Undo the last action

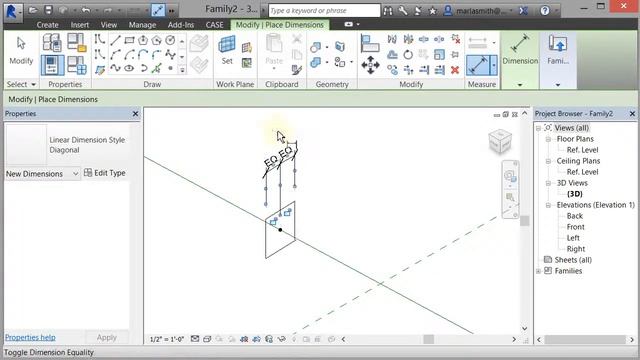coord(86,11)
